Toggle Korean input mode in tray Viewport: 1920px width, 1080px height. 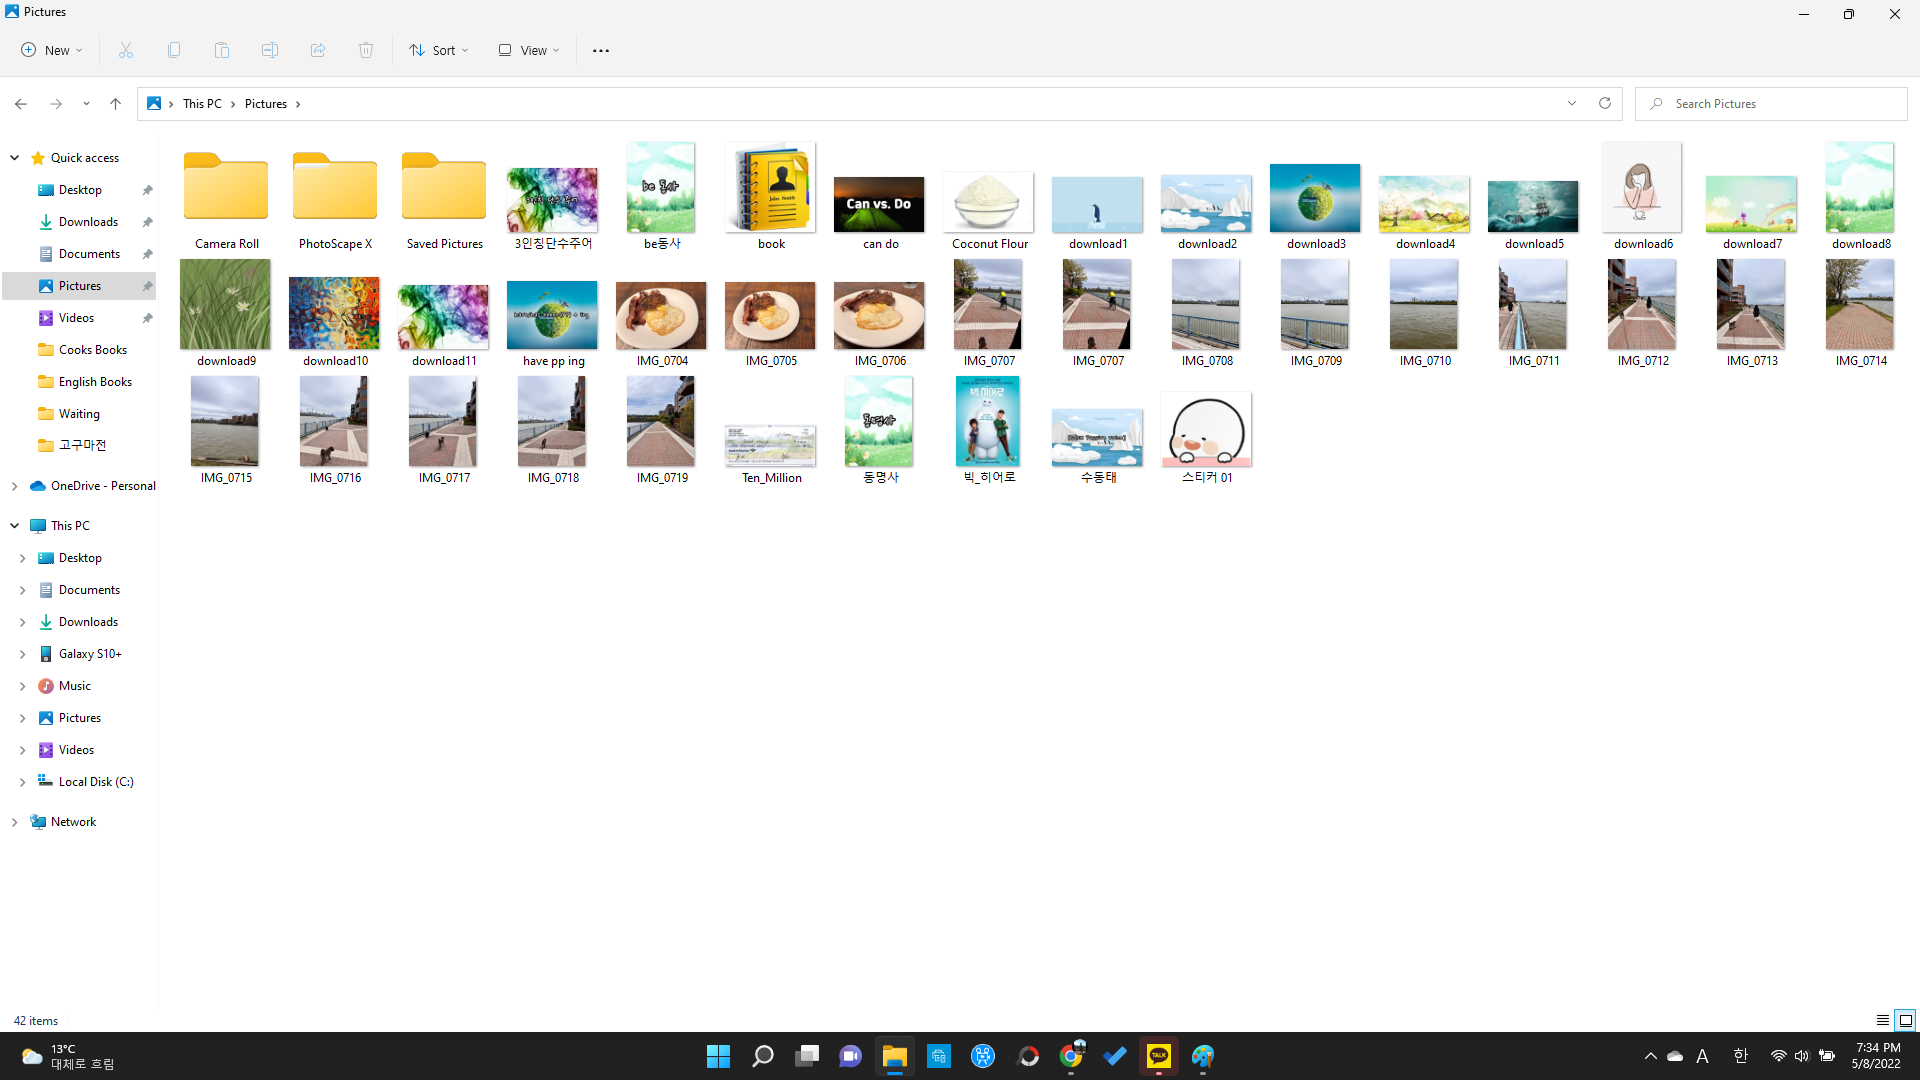1740,1056
